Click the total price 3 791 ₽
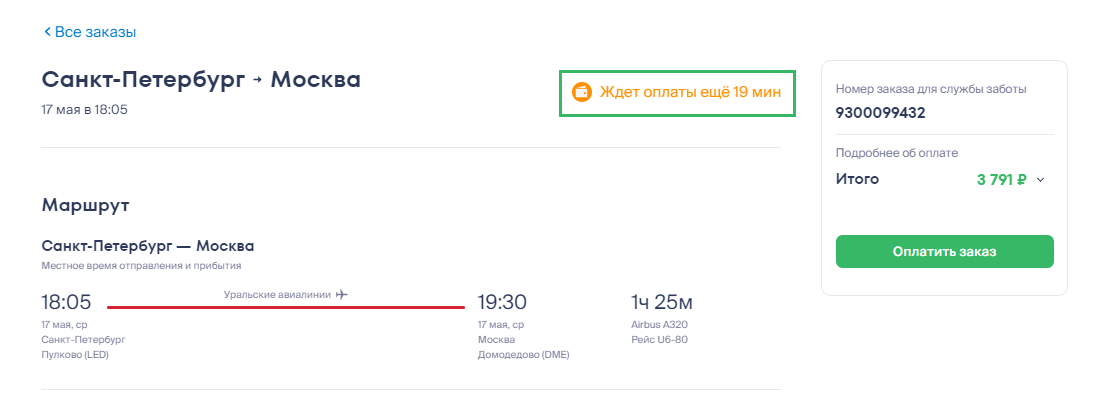The height and width of the screenshot is (404, 1106). [x=1001, y=180]
